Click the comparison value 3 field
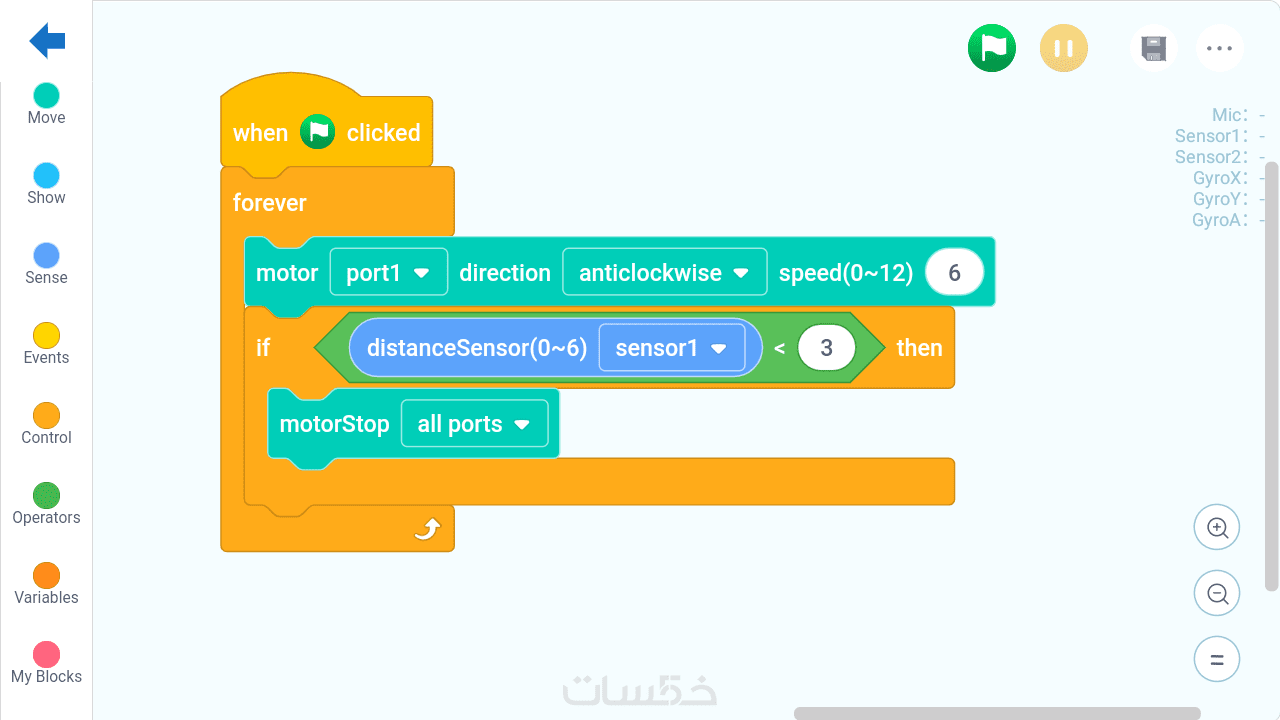1280x720 pixels. 826,348
